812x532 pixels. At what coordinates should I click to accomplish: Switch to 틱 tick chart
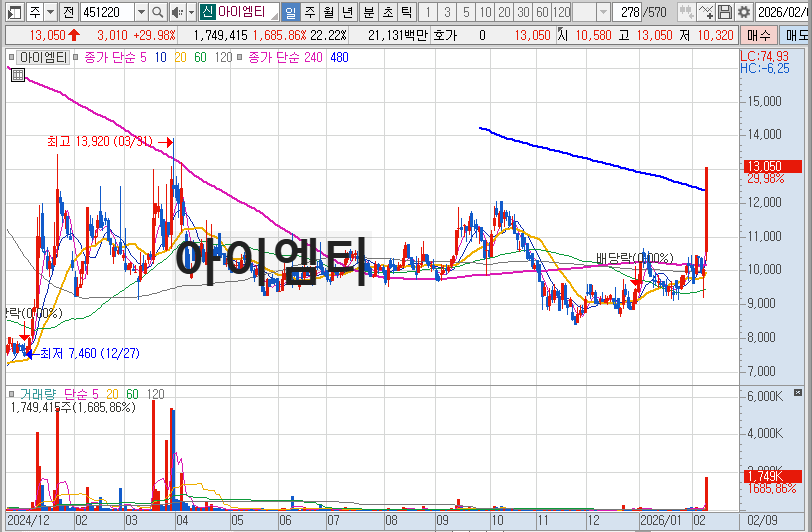coord(407,11)
